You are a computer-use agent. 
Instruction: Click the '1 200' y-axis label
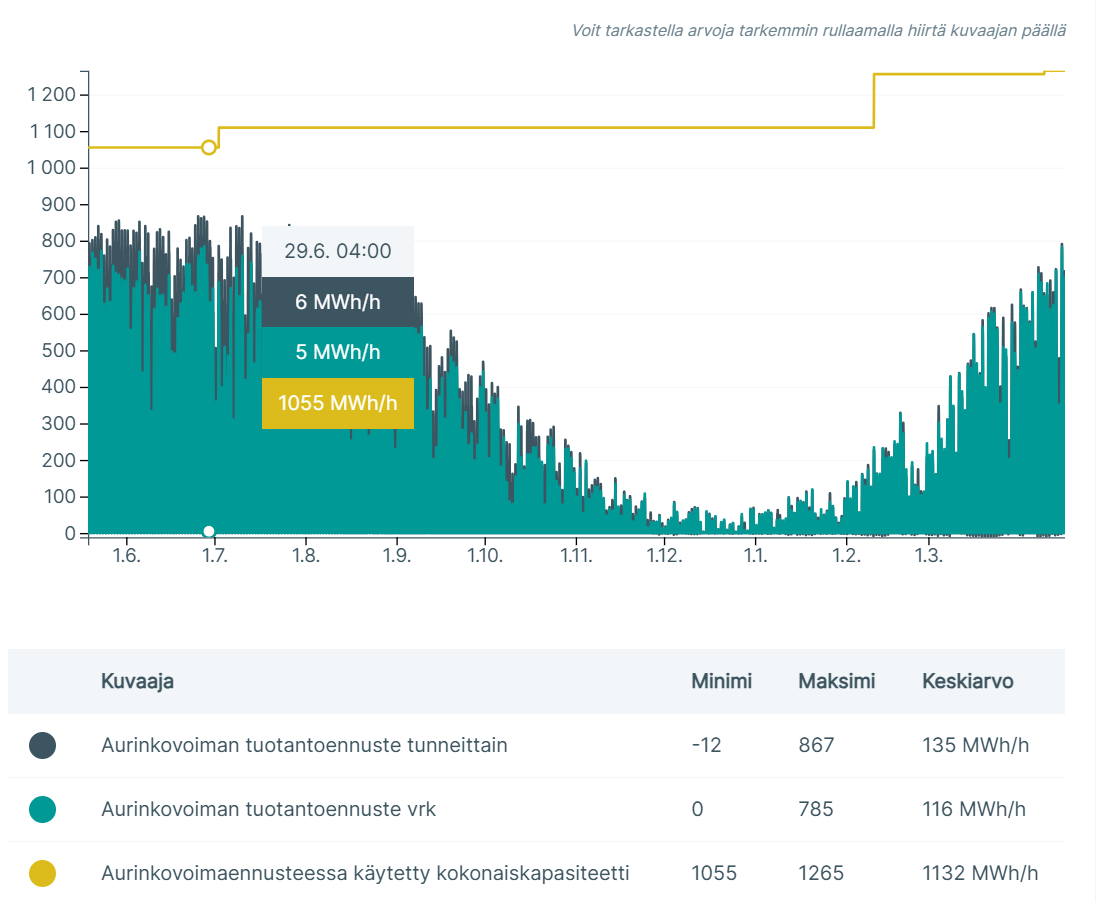52,95
